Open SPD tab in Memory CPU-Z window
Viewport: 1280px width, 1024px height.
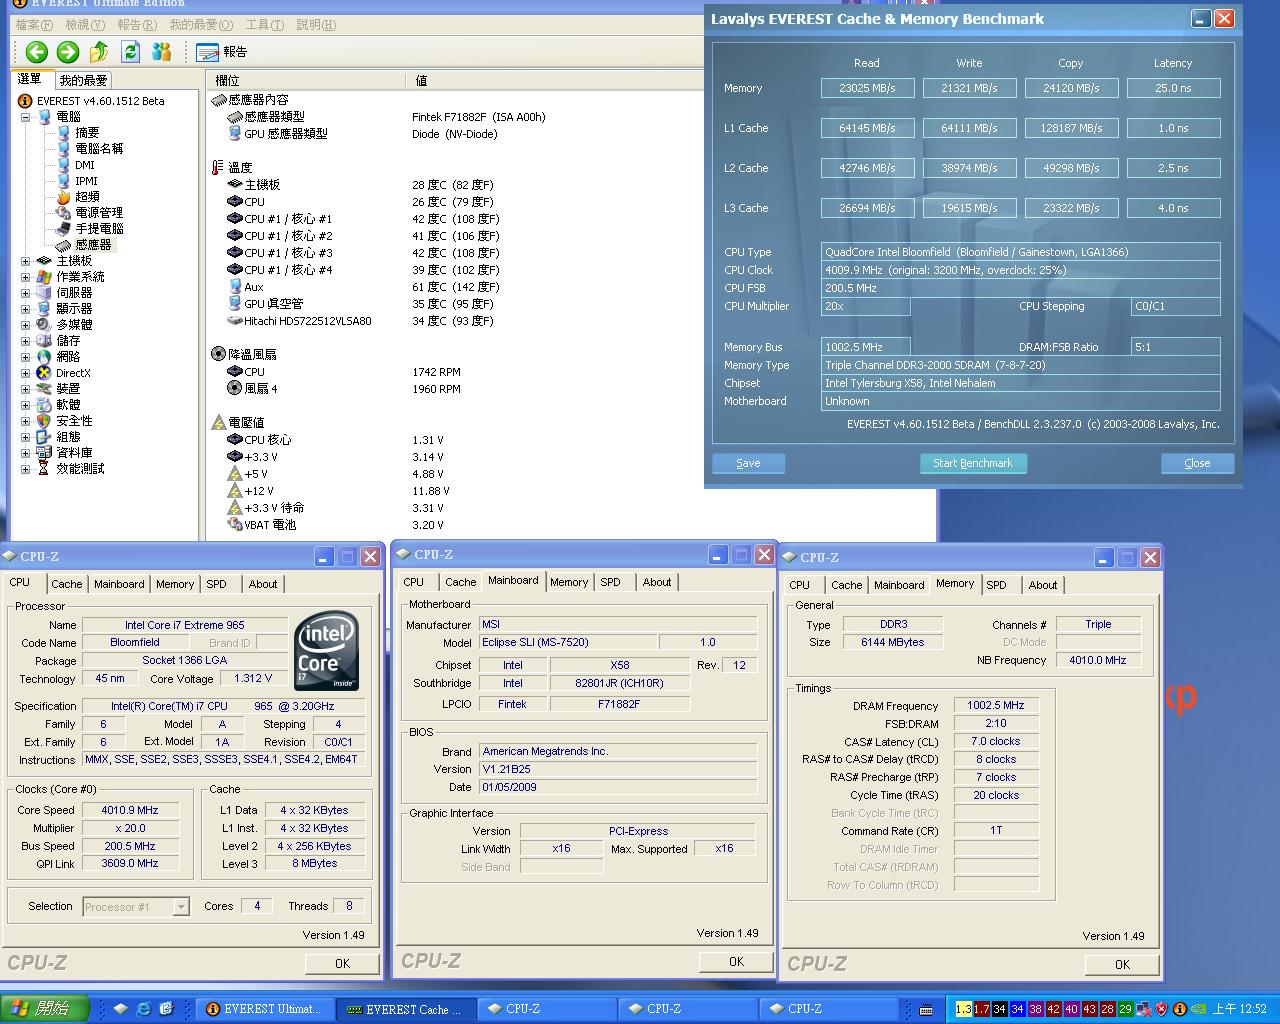(996, 585)
